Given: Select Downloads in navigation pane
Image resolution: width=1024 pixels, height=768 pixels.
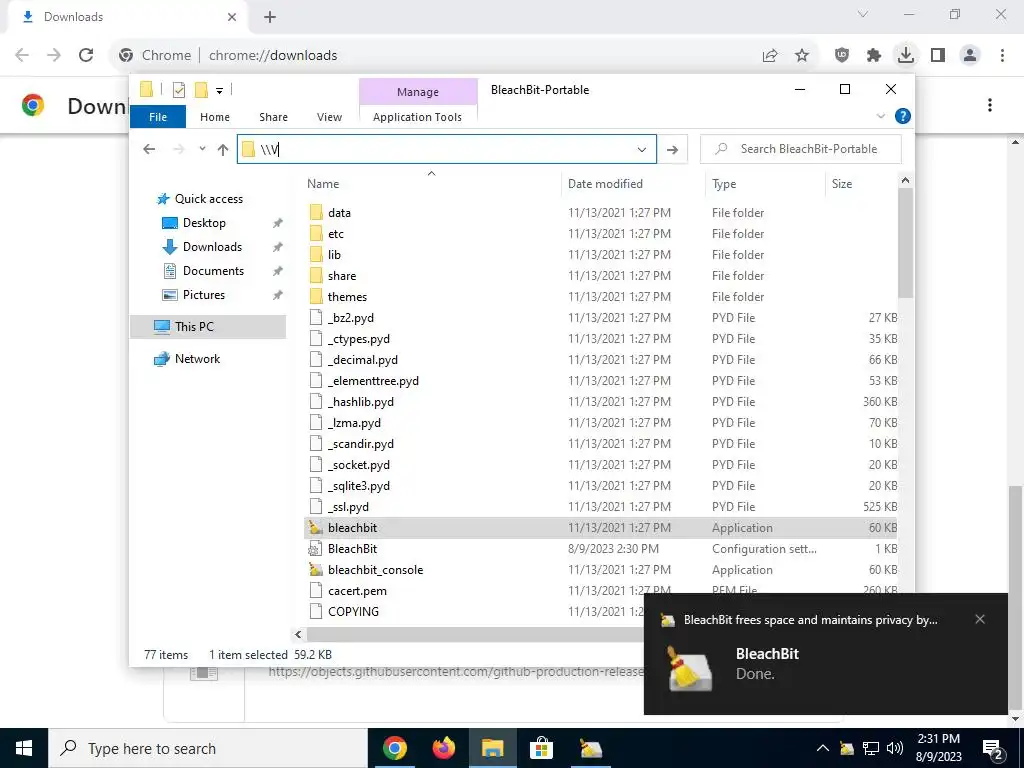Looking at the screenshot, I should (x=212, y=247).
